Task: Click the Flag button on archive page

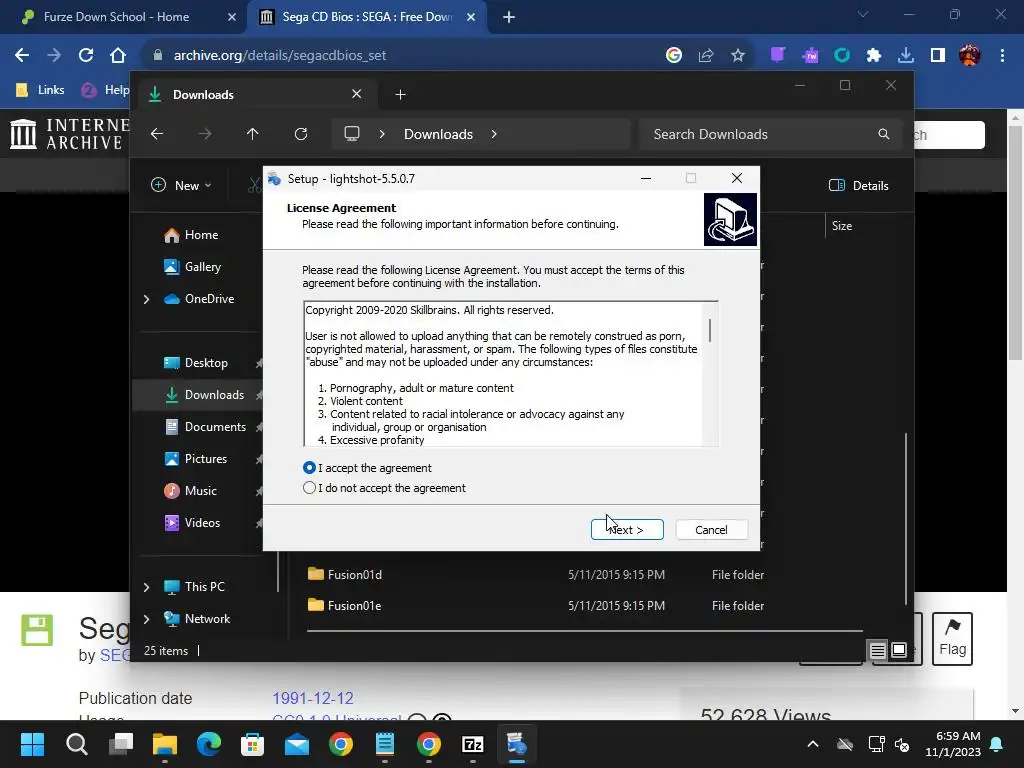Action: 952,639
